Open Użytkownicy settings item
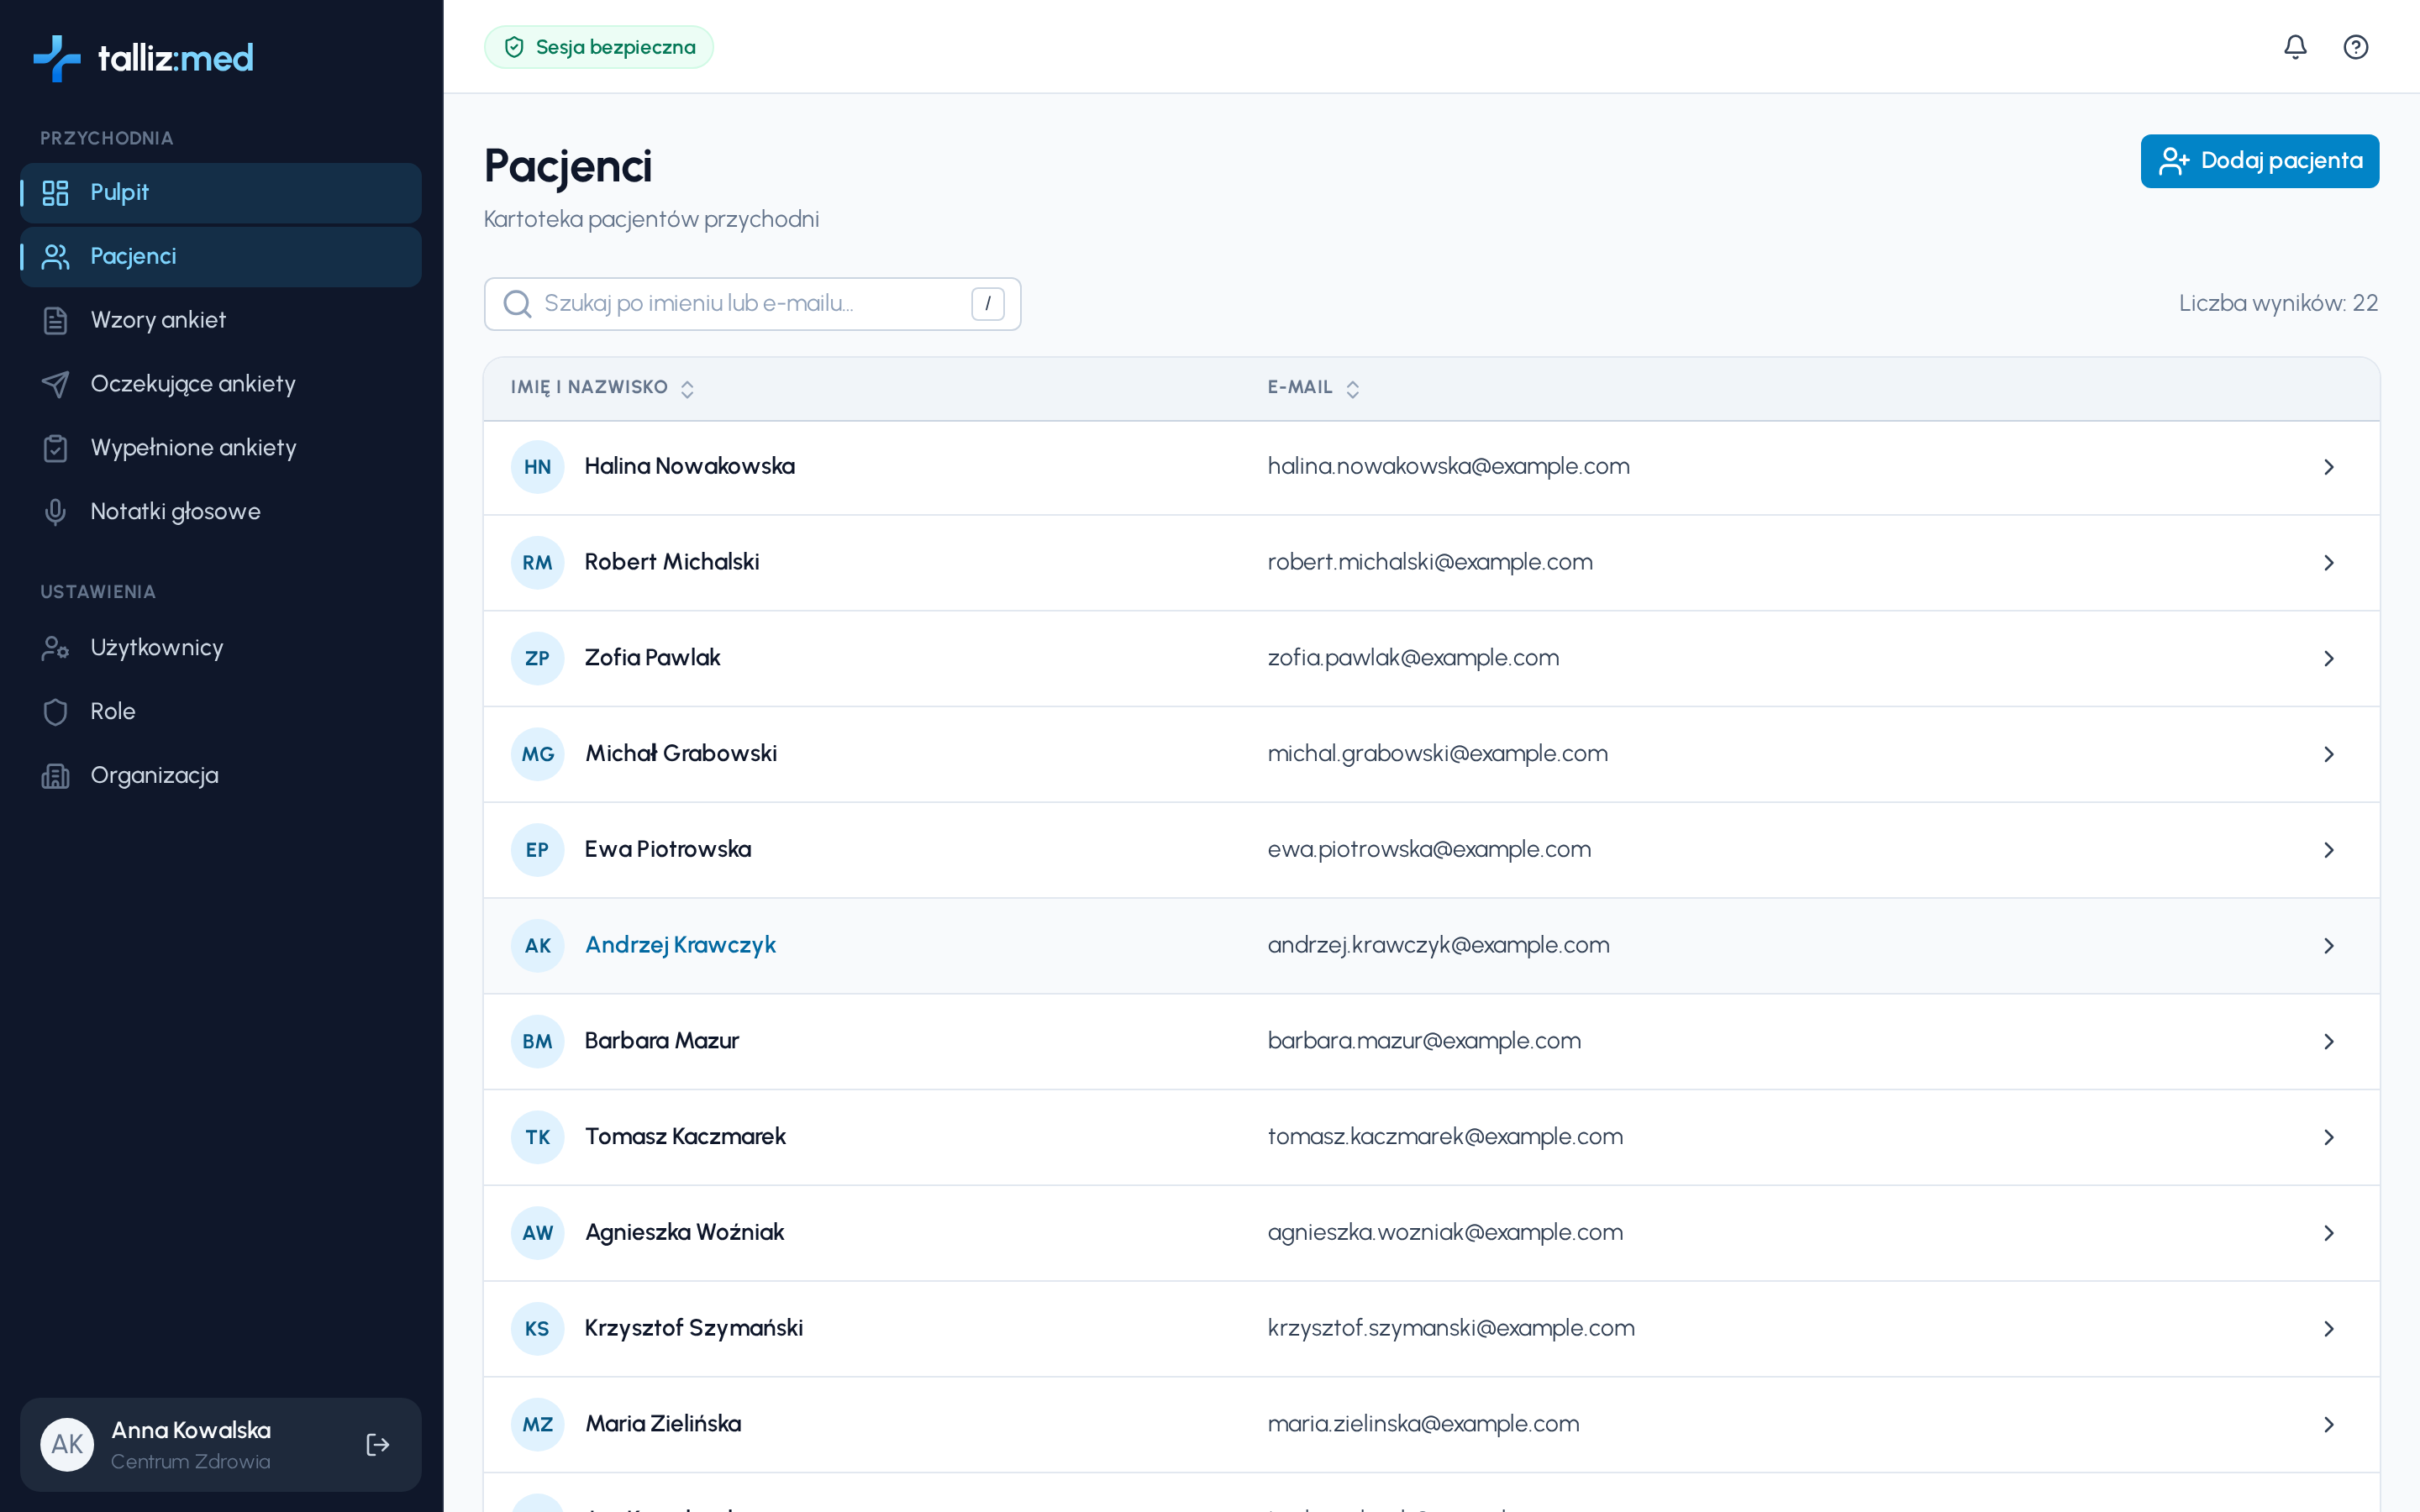 (220, 647)
